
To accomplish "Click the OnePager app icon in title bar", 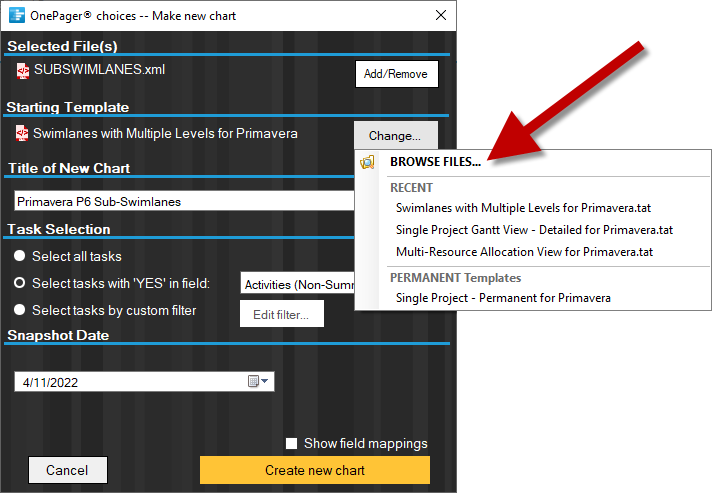I will (x=17, y=15).
